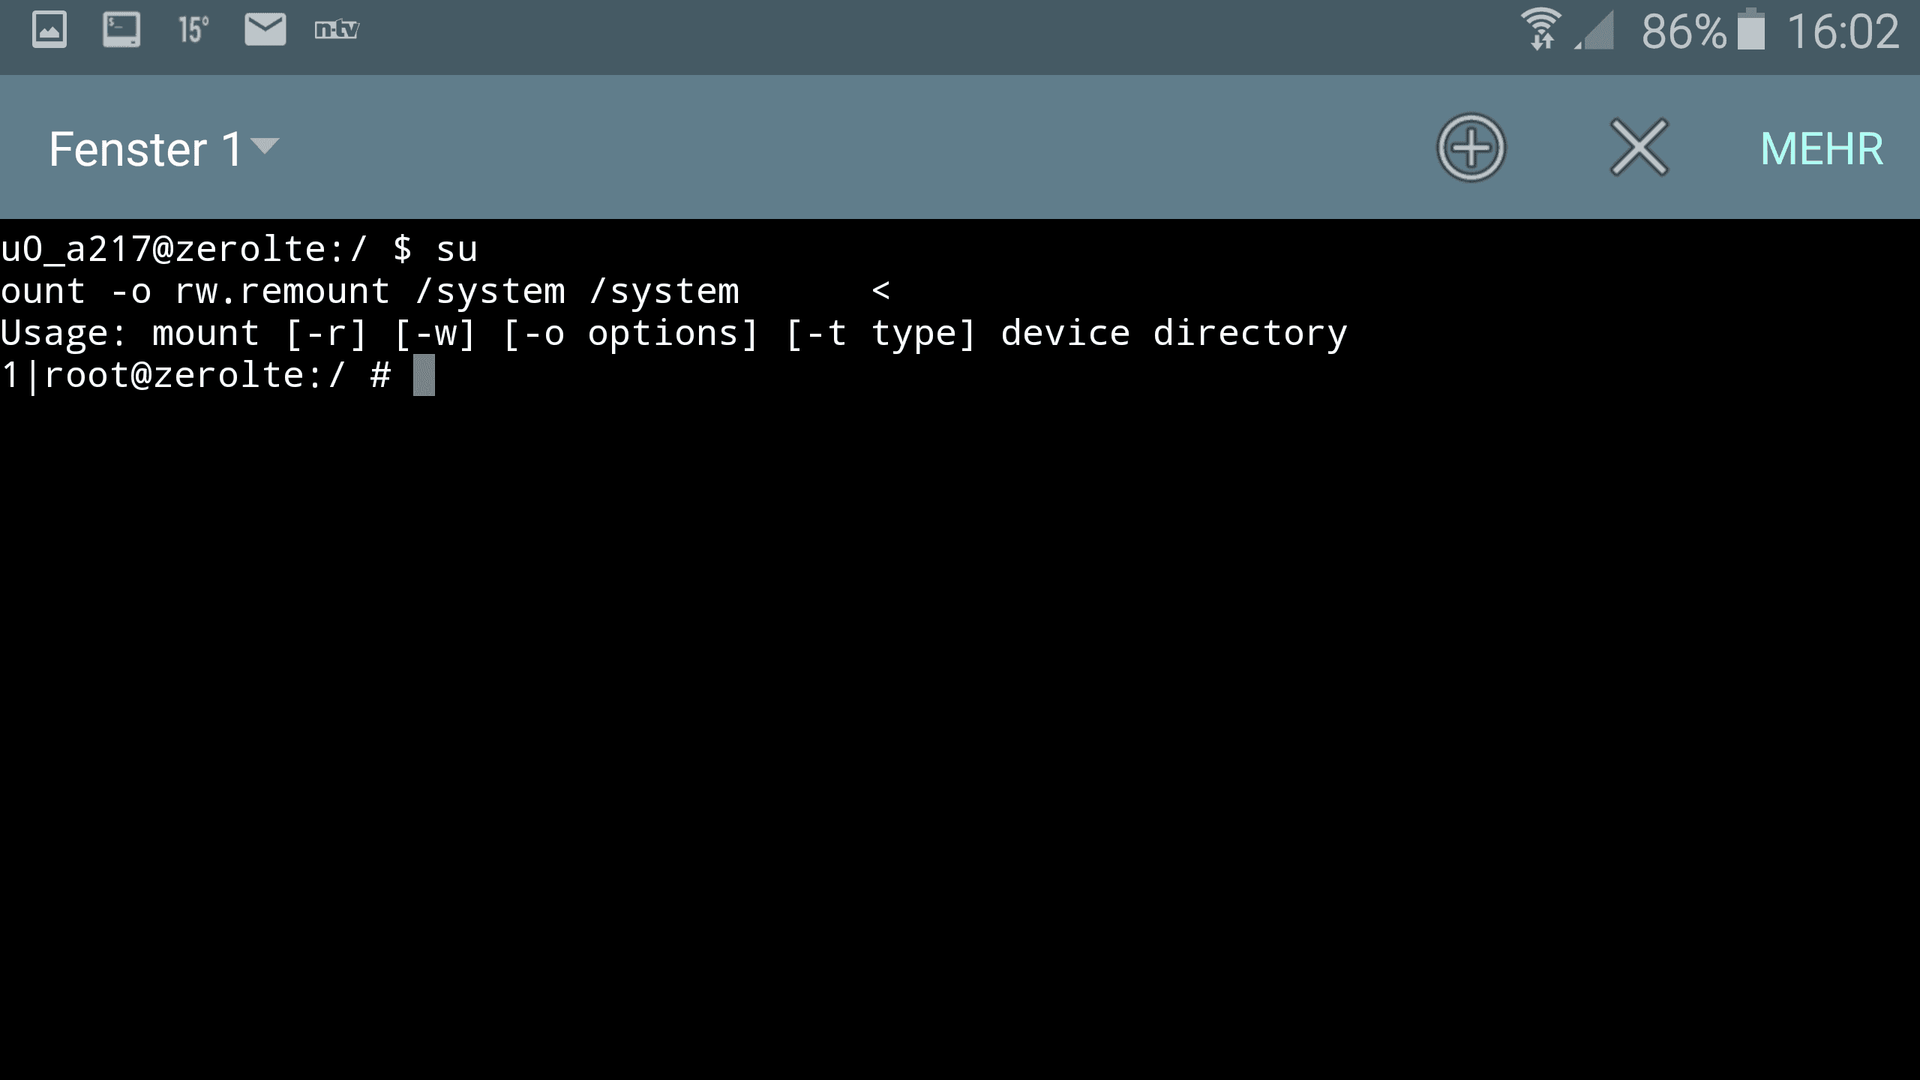This screenshot has height=1080, width=1920.
Task: Tap the 16:02 clock in status bar
Action: tap(1842, 31)
